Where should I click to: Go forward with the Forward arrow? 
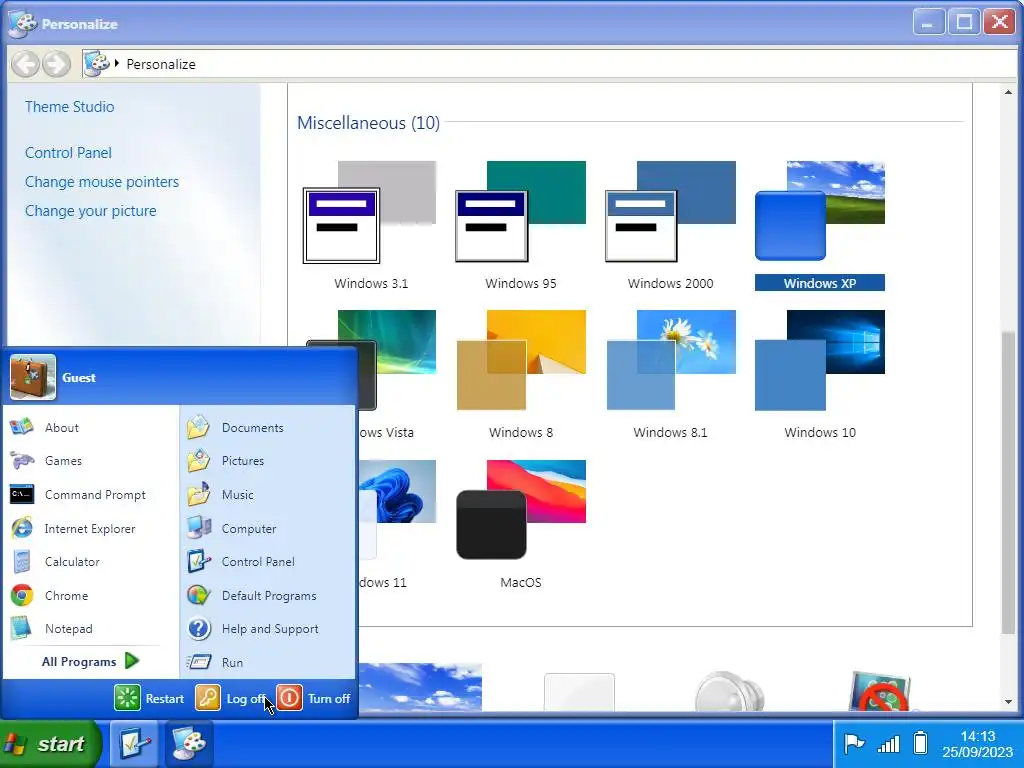pyautogui.click(x=56, y=64)
